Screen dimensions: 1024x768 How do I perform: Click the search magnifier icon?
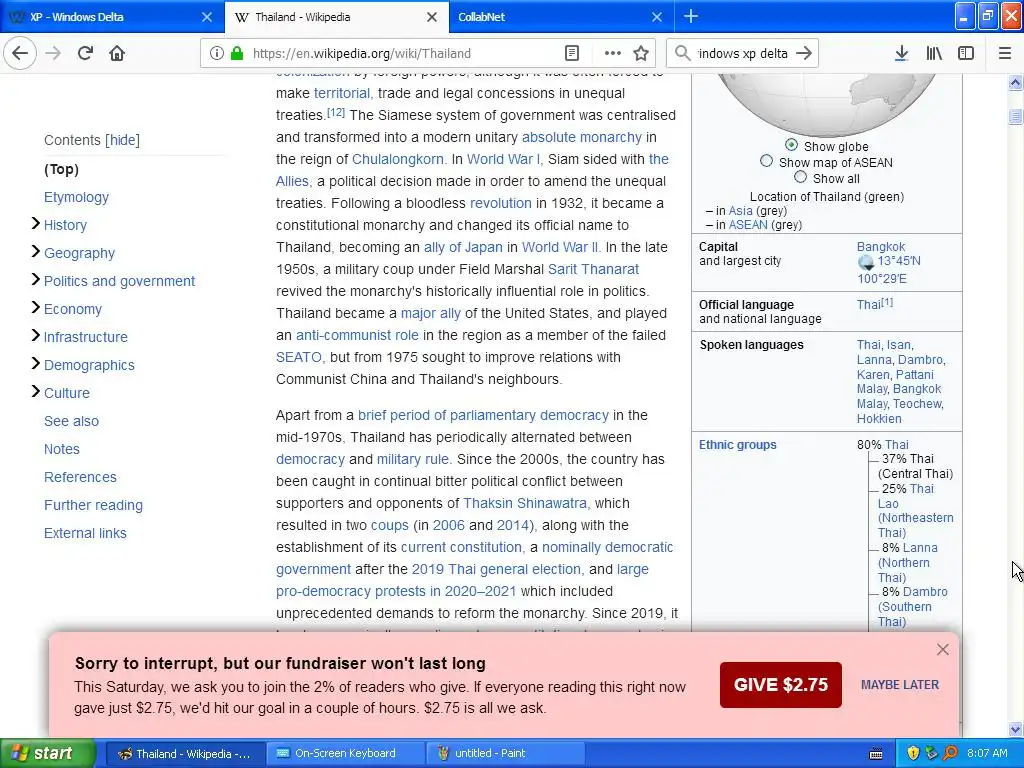tap(682, 54)
